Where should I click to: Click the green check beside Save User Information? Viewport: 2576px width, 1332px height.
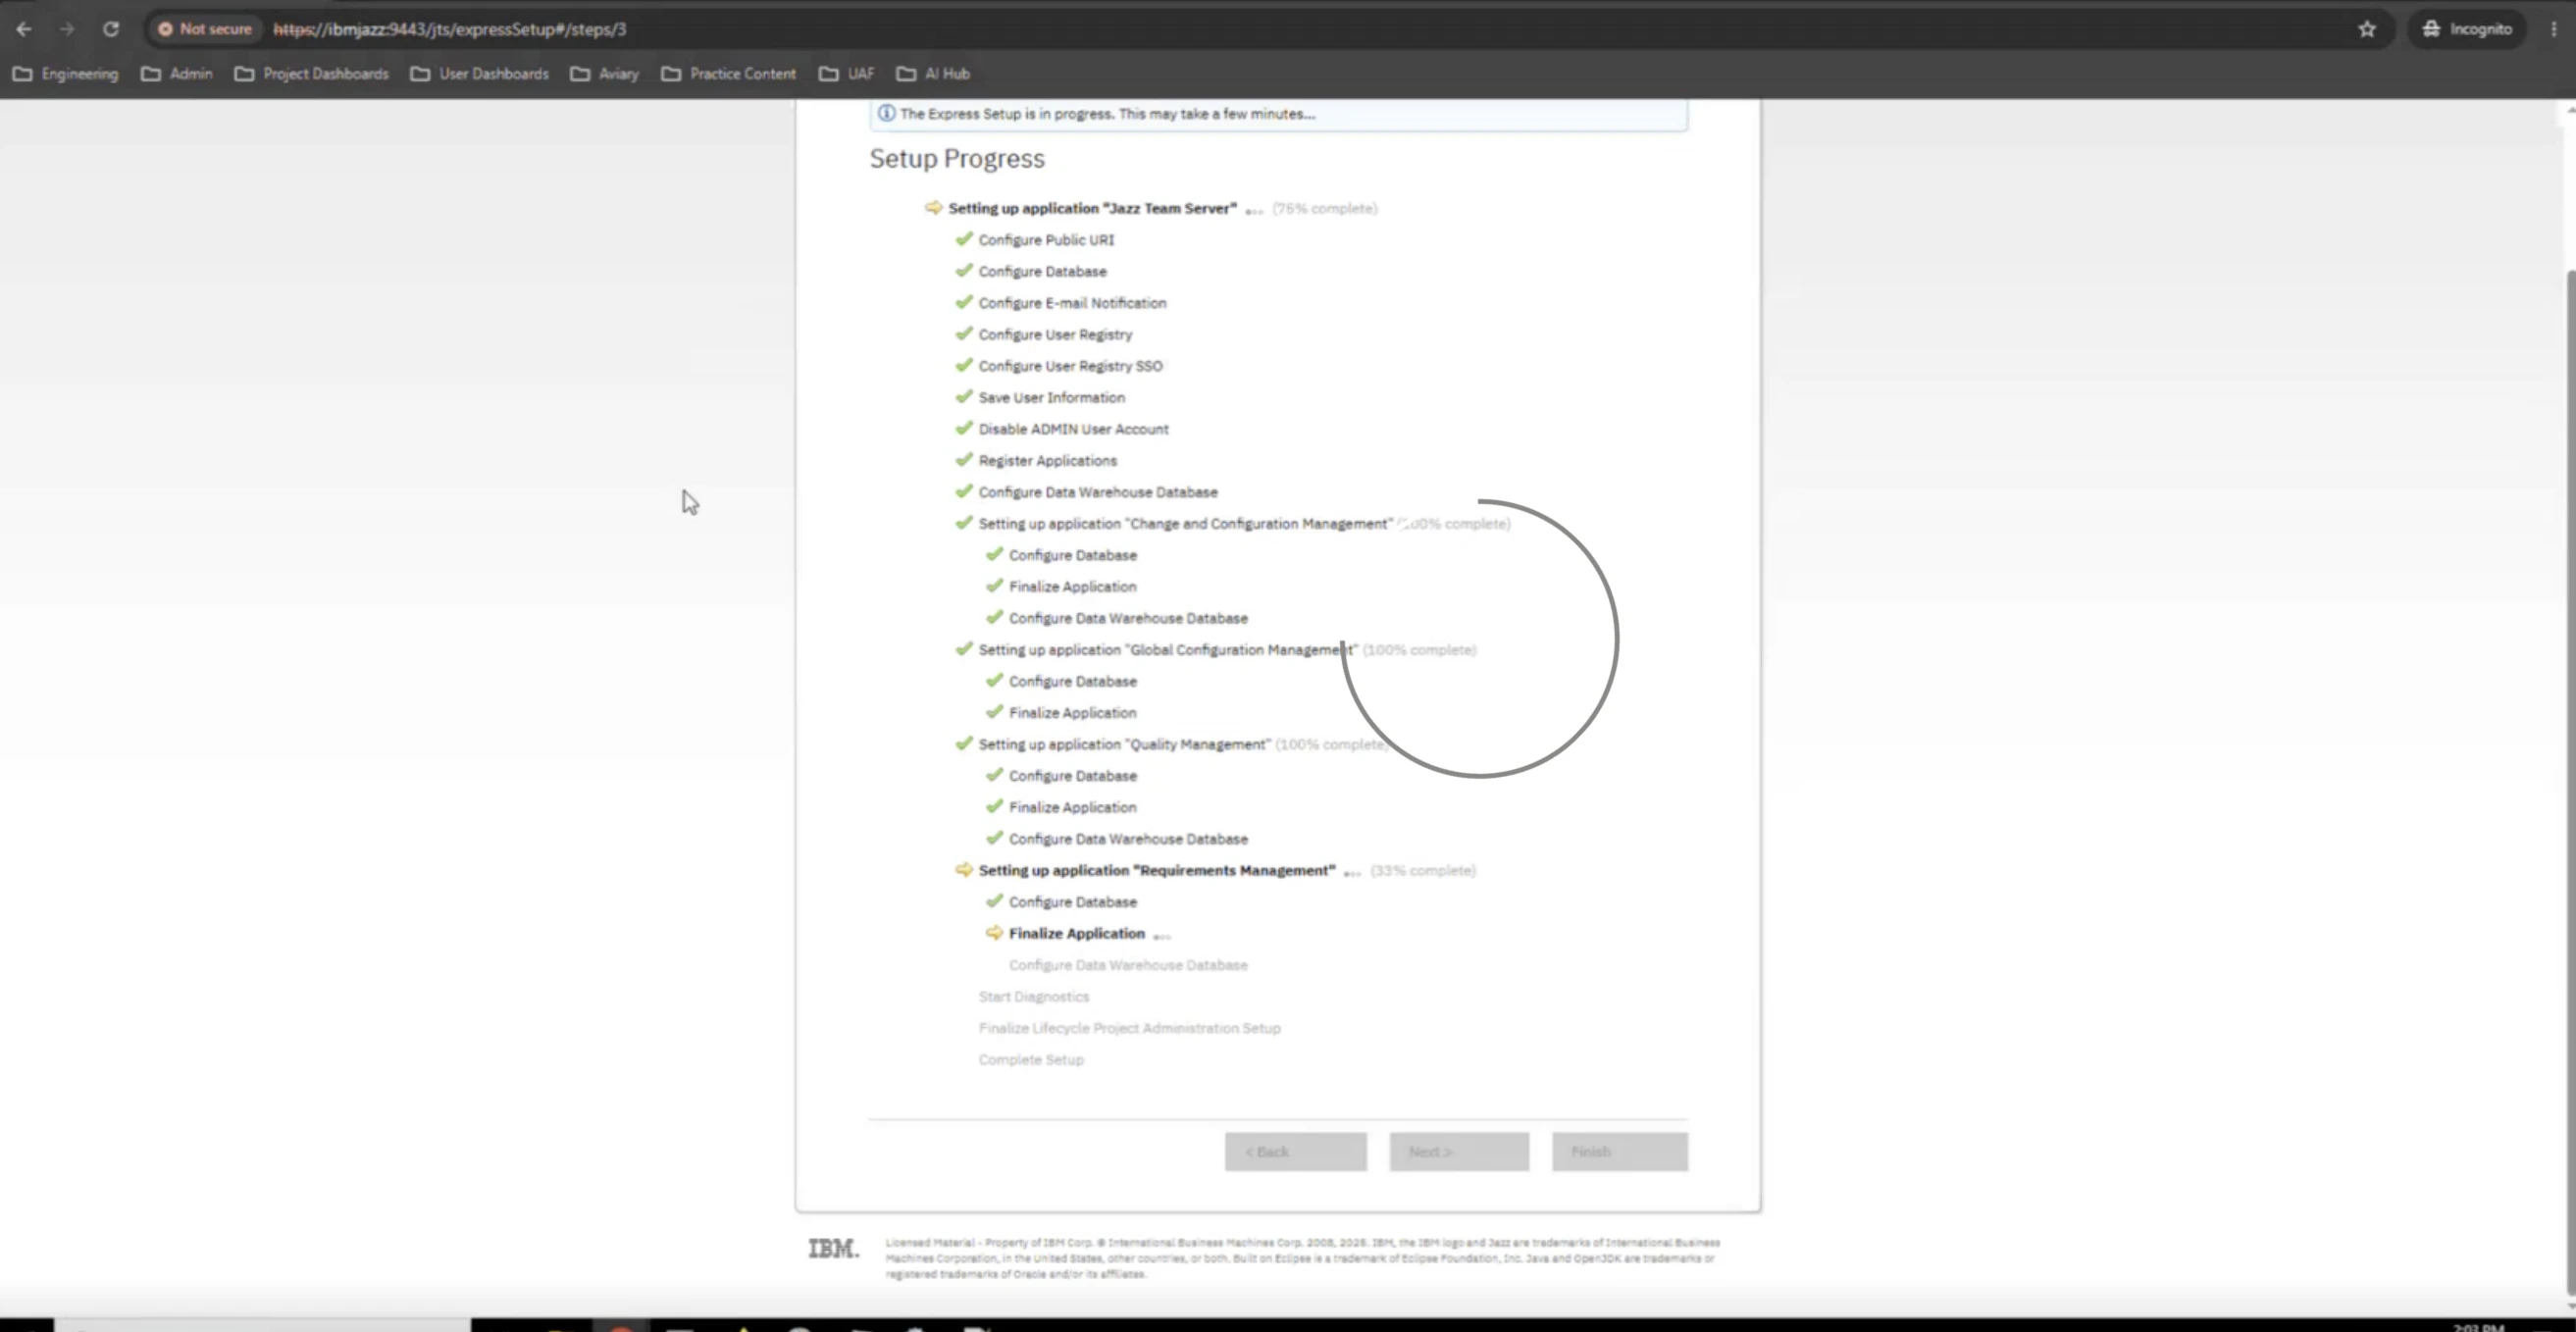click(x=964, y=396)
